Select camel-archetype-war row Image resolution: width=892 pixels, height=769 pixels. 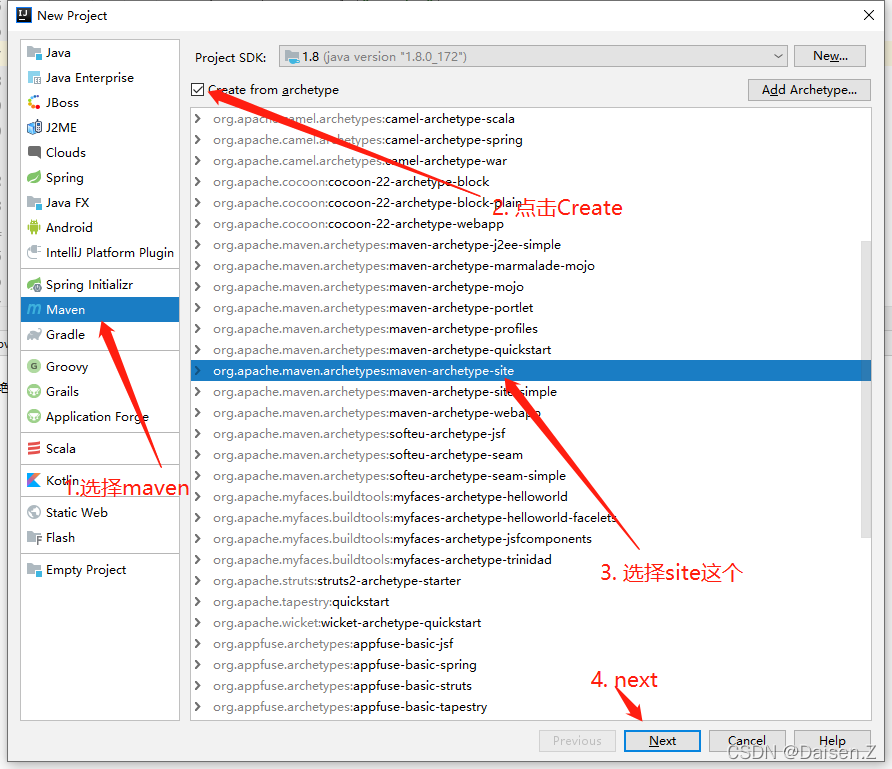(x=530, y=160)
